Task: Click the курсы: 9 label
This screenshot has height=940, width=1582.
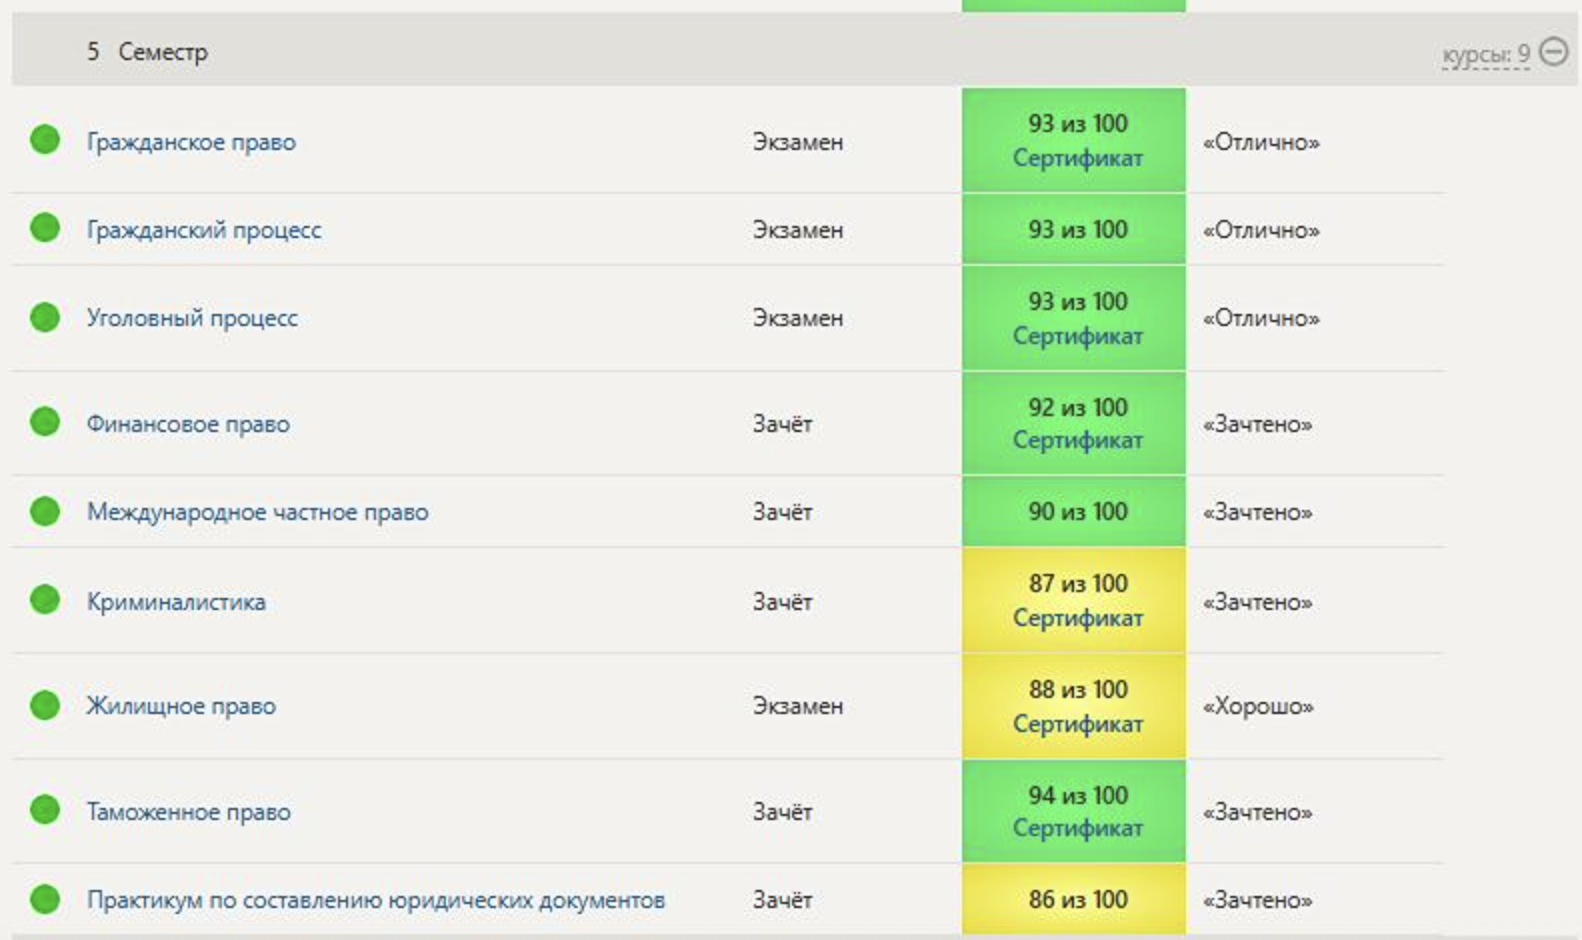Action: pyautogui.click(x=1485, y=54)
